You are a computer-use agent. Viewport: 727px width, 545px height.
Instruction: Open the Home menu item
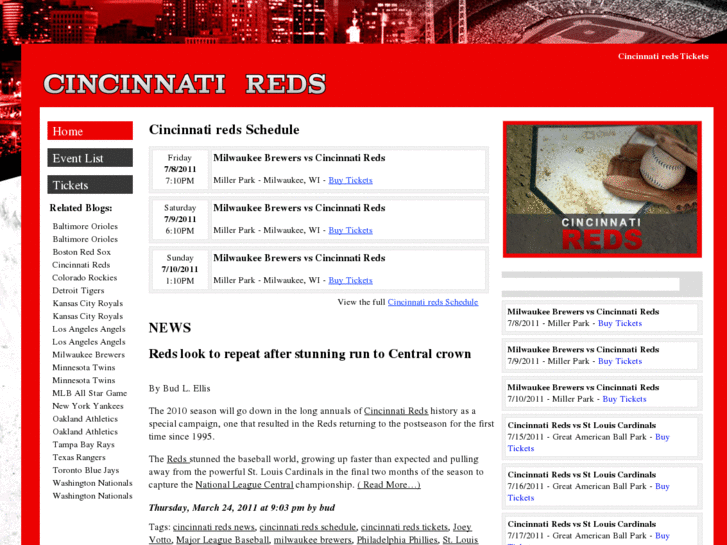point(90,131)
